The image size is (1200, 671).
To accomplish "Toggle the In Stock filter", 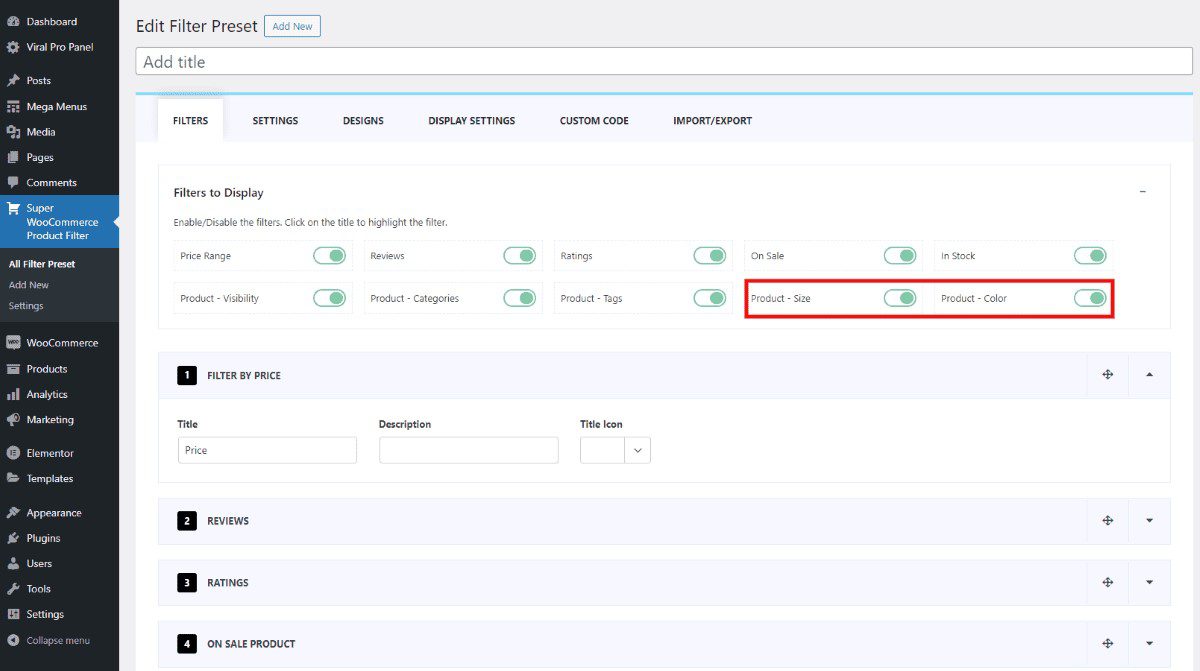I will (x=1089, y=255).
